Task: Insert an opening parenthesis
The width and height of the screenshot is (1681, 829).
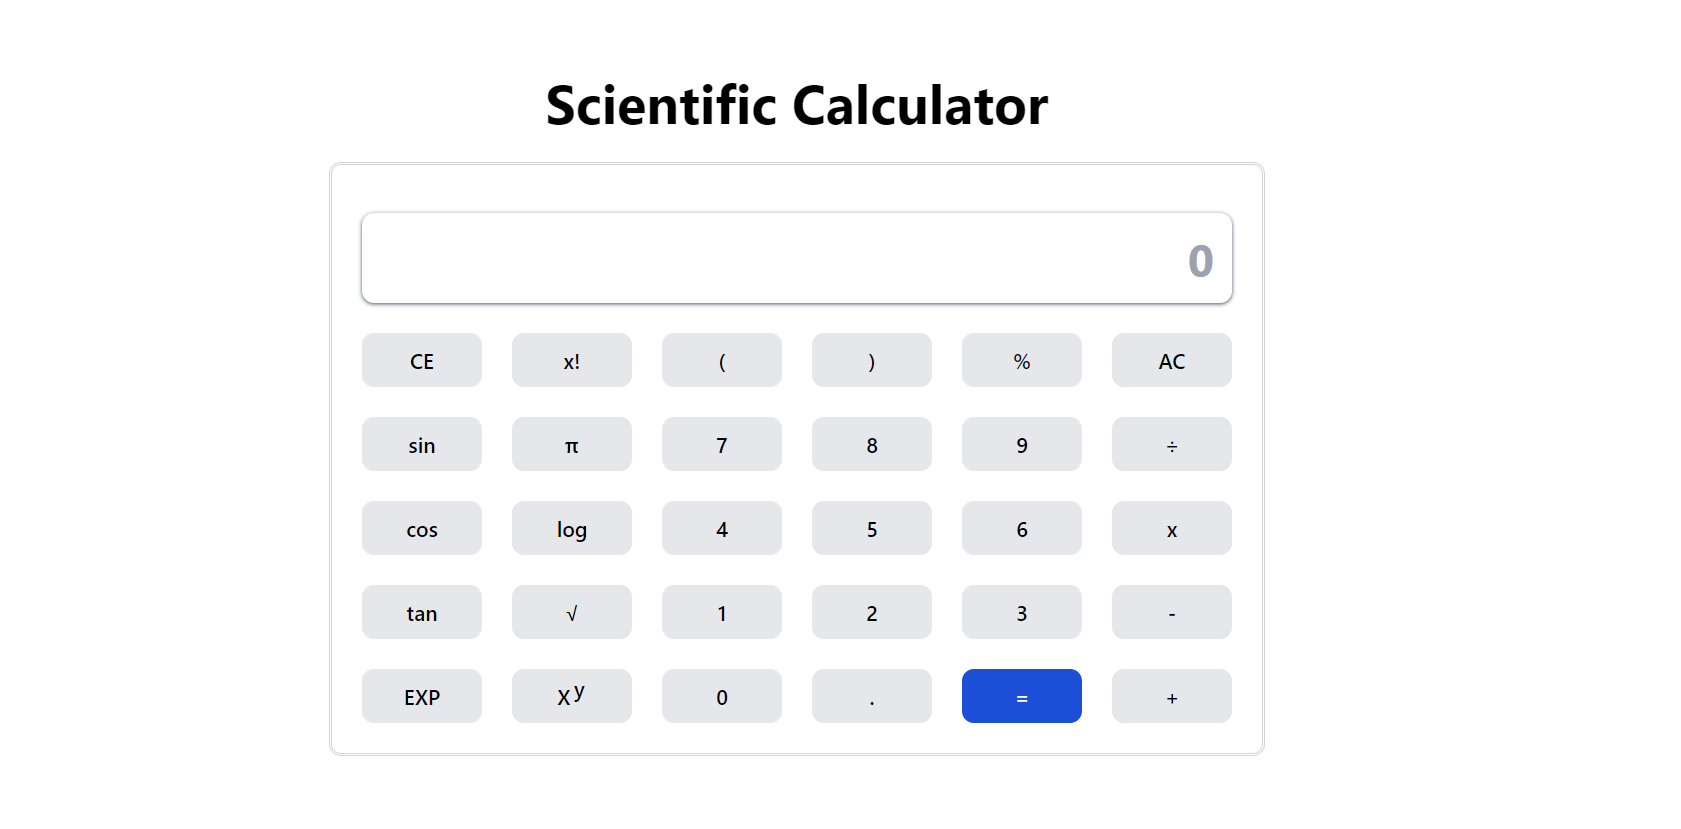Action: pos(722,360)
